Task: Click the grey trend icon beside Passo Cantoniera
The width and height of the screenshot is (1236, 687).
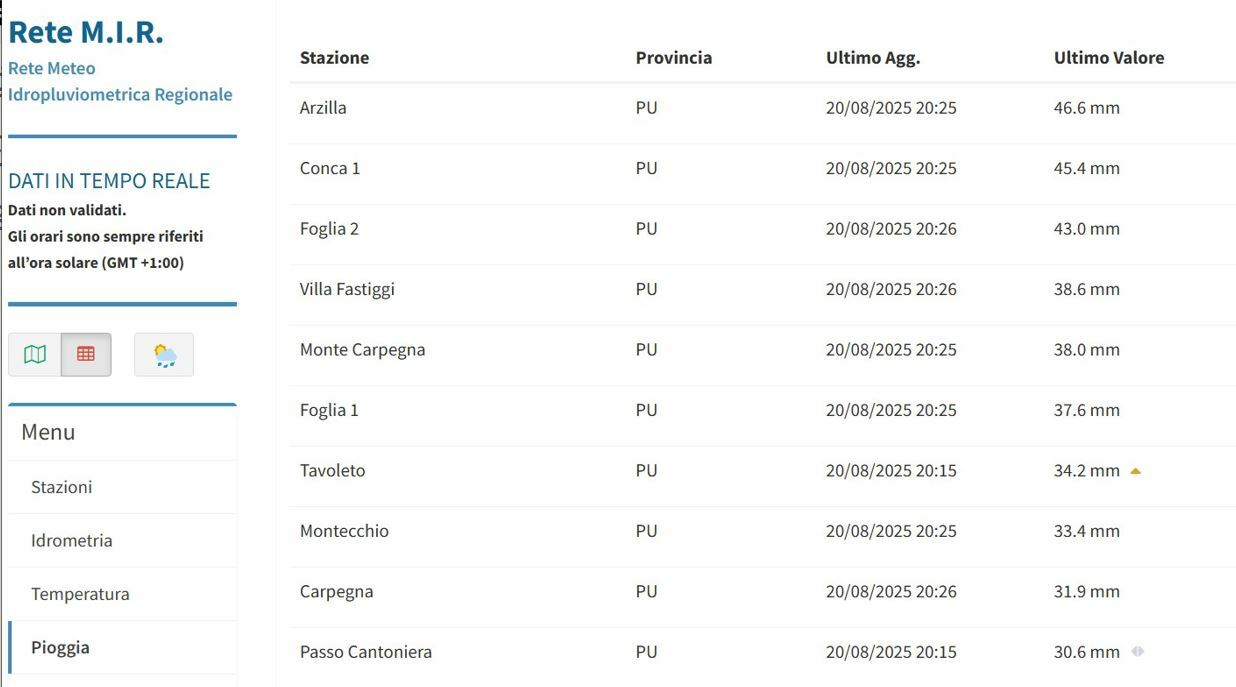Action: tap(1138, 651)
